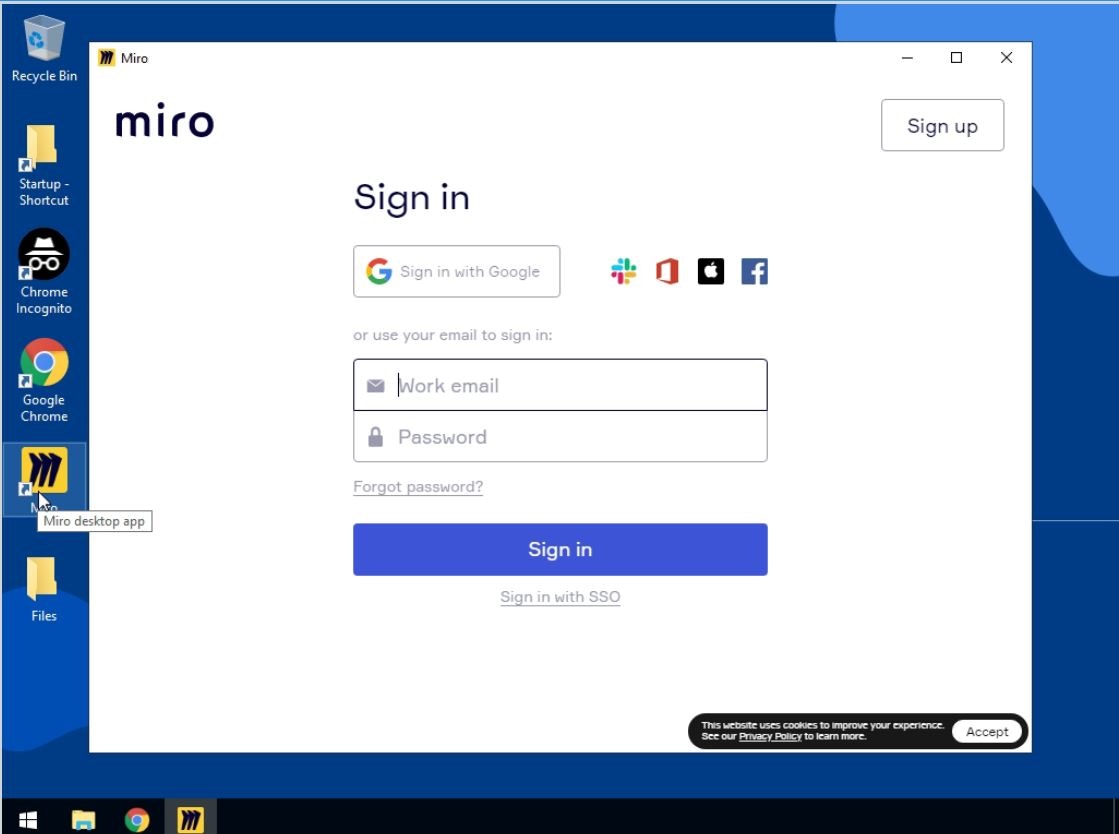Focus the Work email field
1119x834 pixels.
(x=560, y=385)
